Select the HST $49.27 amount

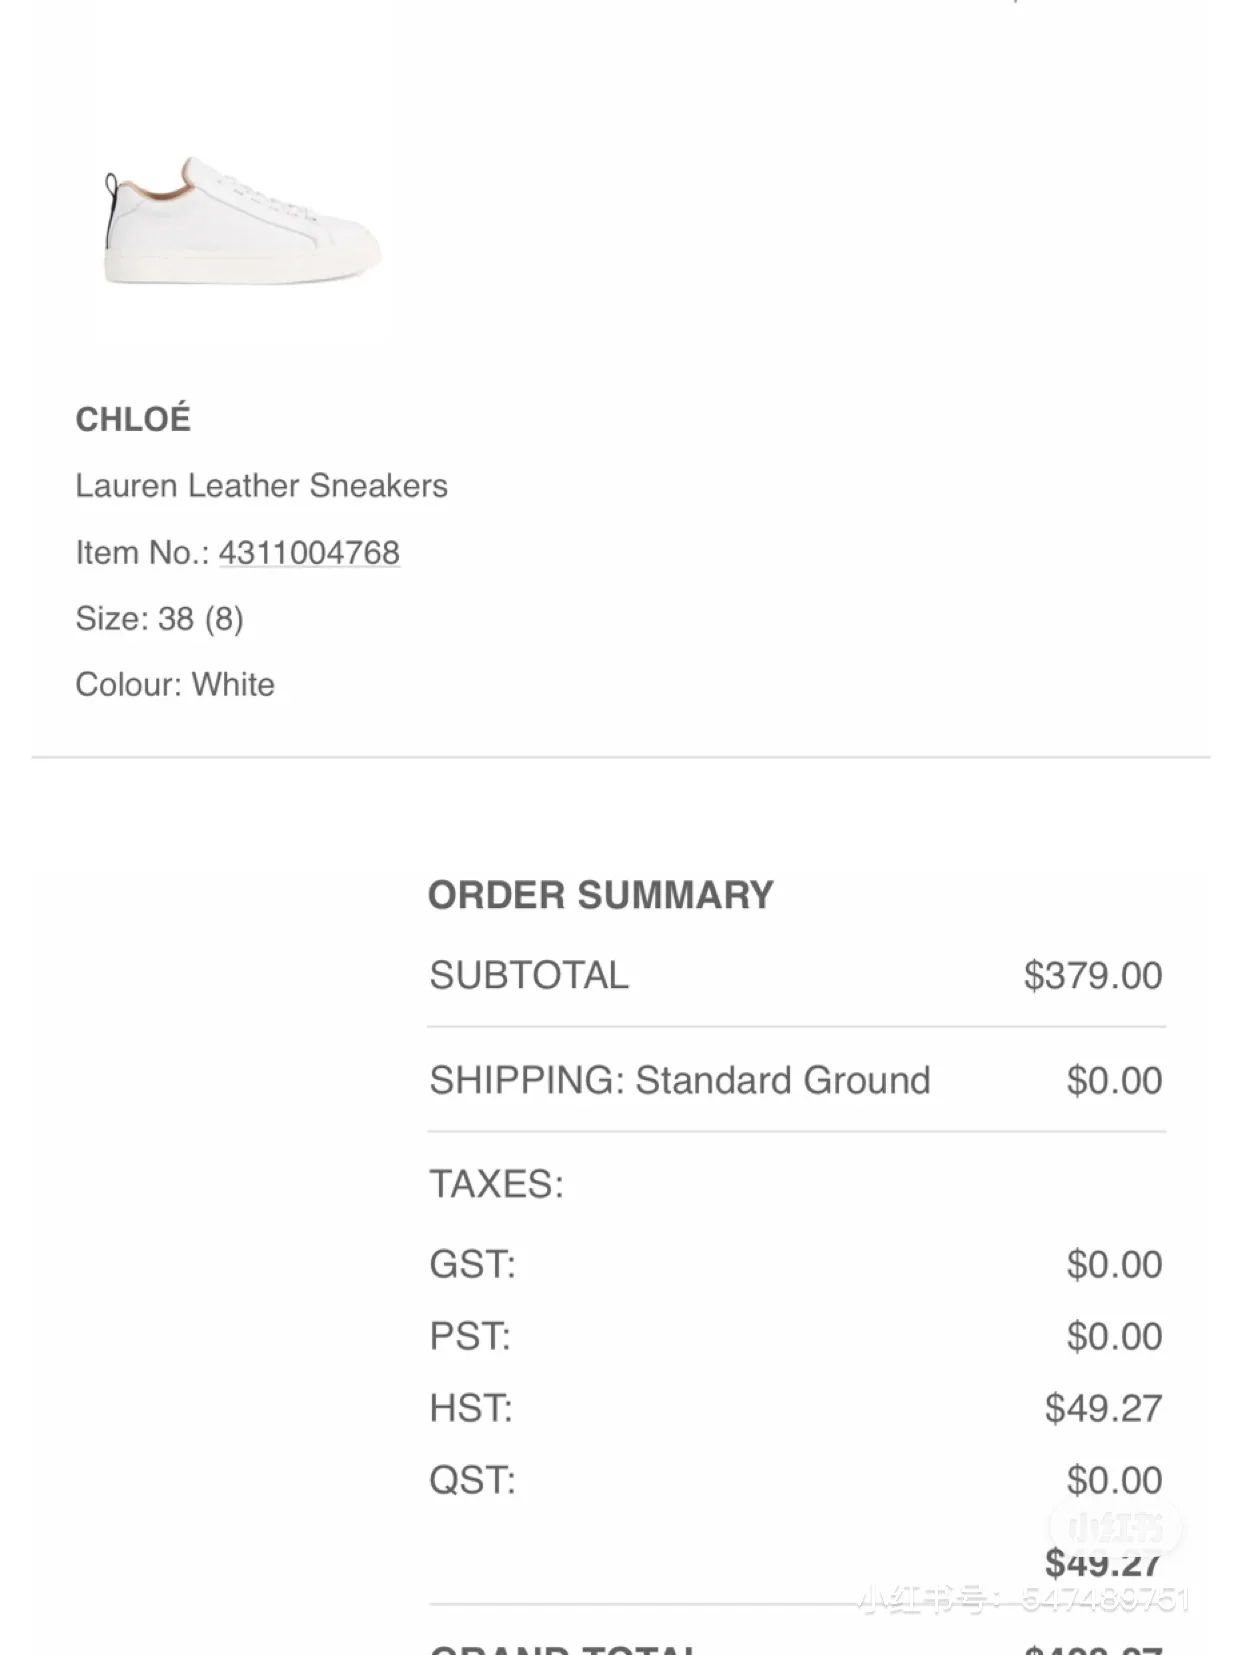tap(1103, 1408)
